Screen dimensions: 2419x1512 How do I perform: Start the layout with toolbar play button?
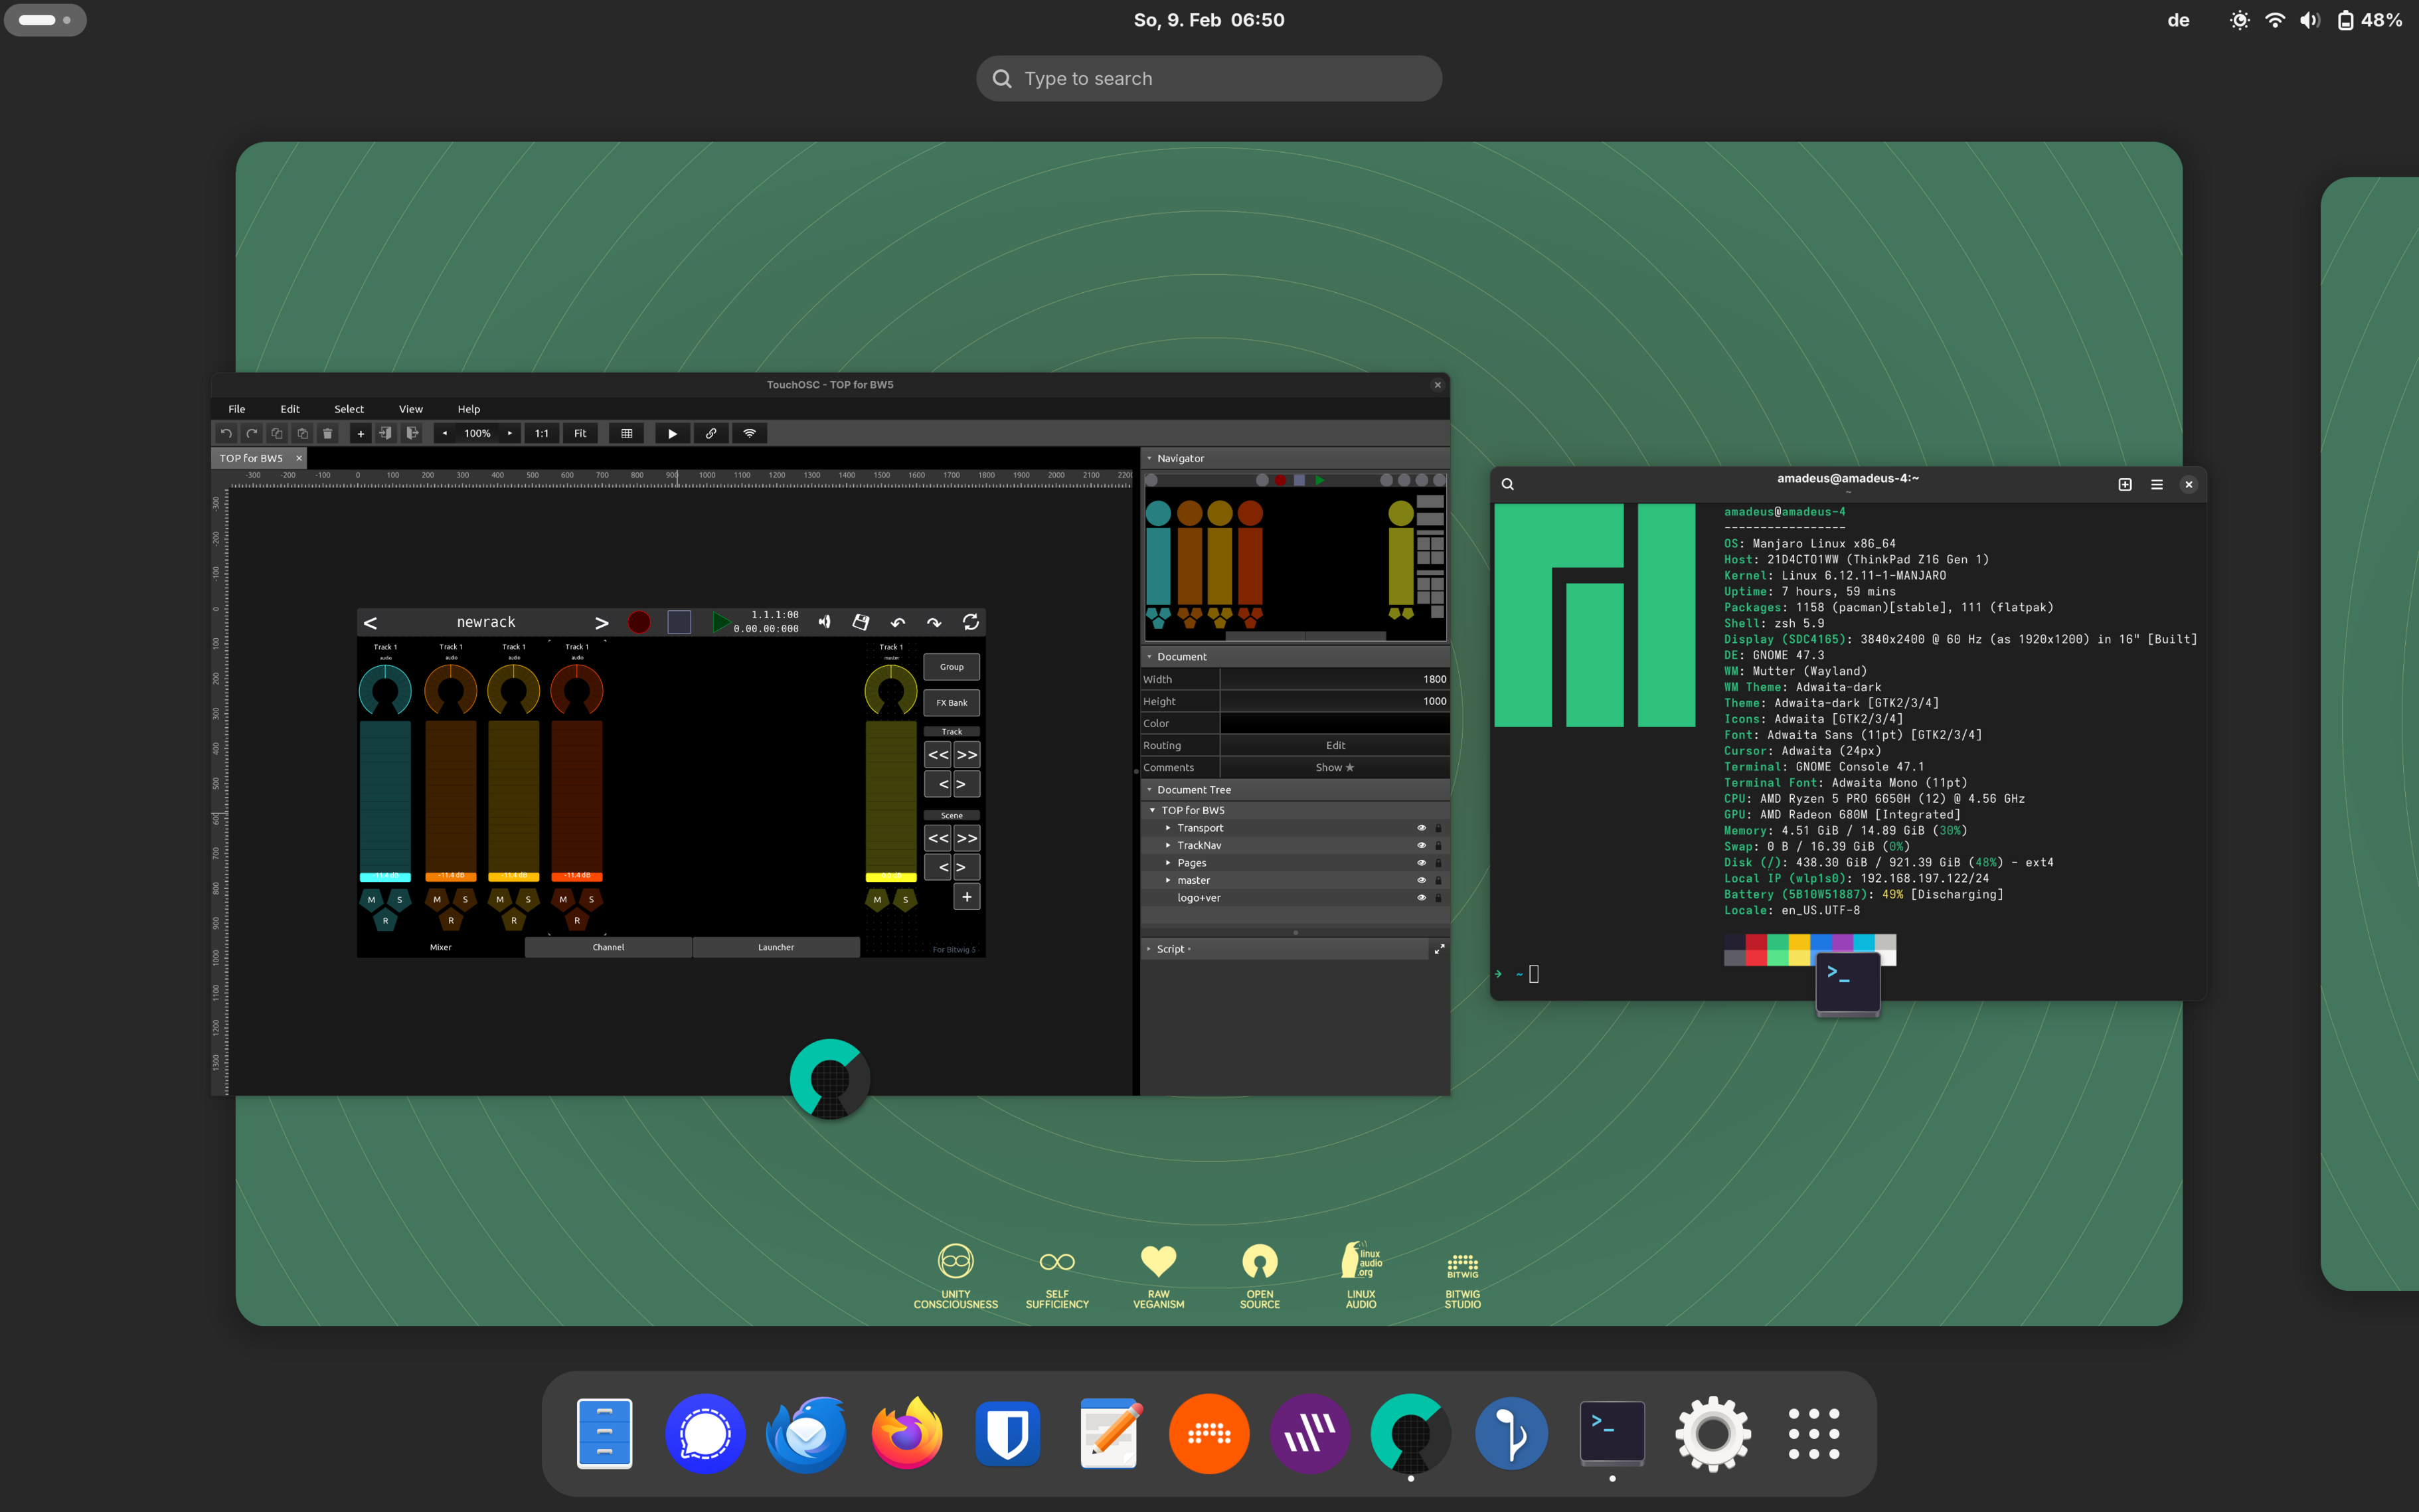(672, 433)
